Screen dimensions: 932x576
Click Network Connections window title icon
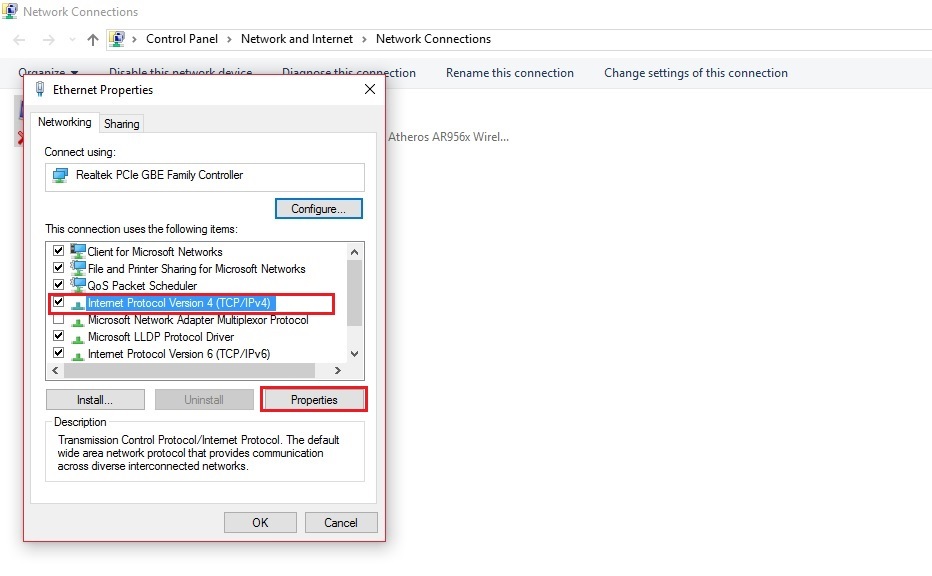point(10,11)
